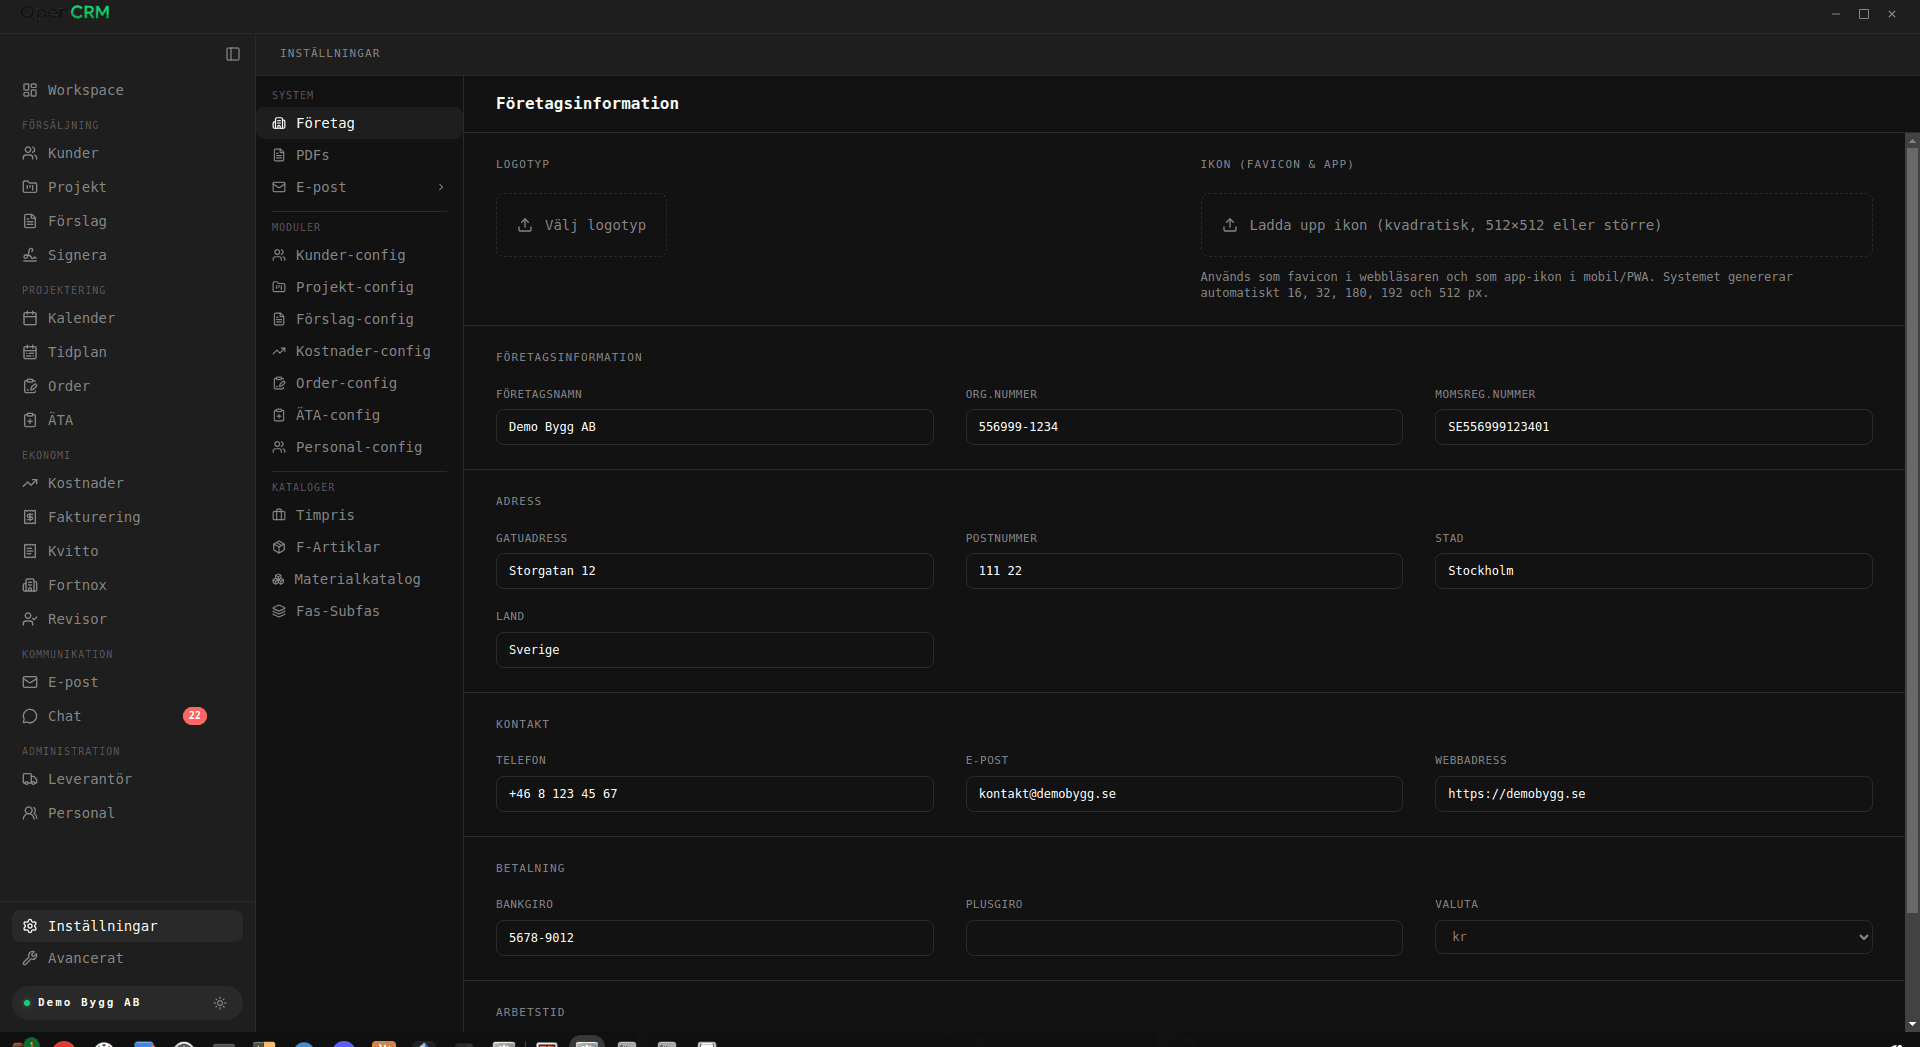
Task: Open Order via its order icon
Action: tap(30, 386)
